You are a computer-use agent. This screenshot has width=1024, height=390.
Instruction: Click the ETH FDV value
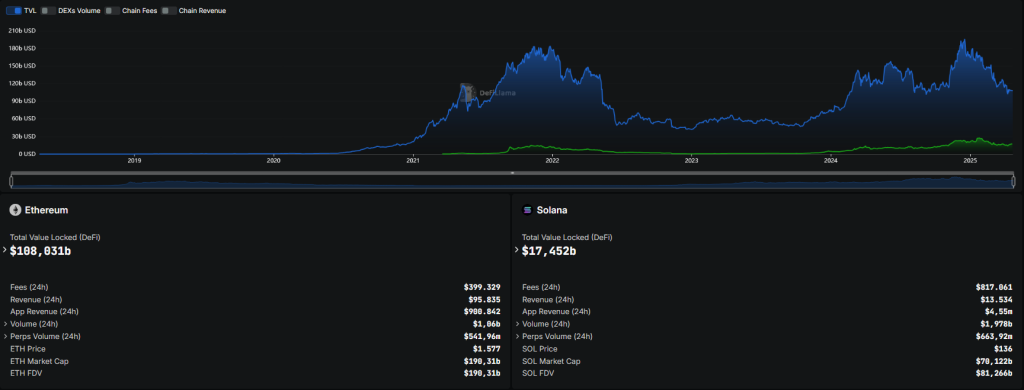click(482, 374)
